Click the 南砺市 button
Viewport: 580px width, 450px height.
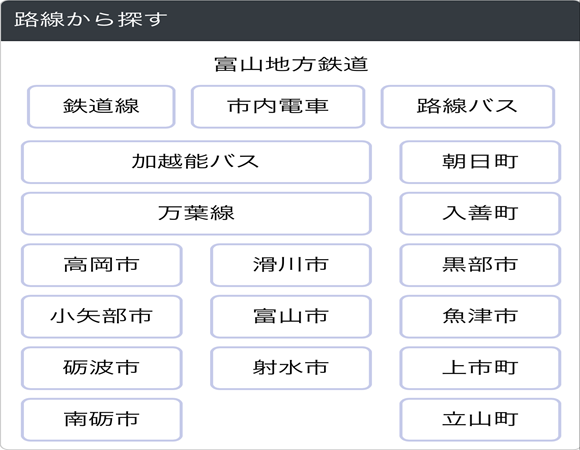102,420
